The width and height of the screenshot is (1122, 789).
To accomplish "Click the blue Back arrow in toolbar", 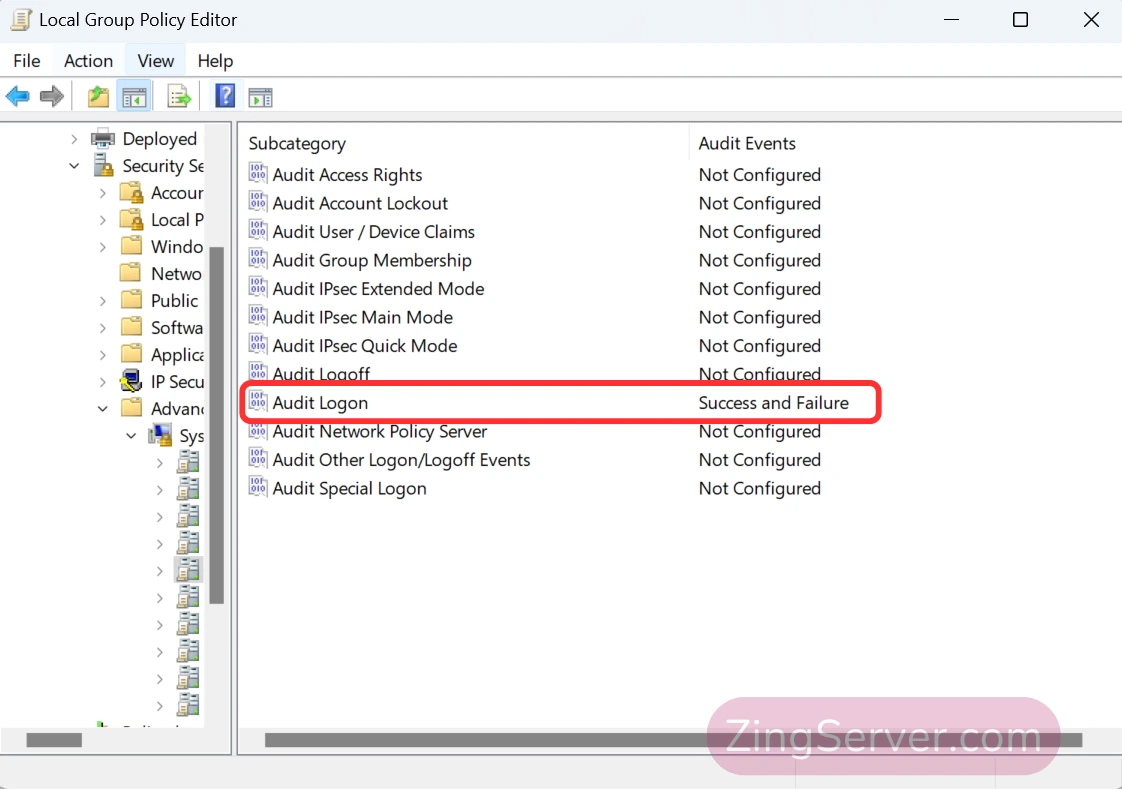I will point(18,96).
